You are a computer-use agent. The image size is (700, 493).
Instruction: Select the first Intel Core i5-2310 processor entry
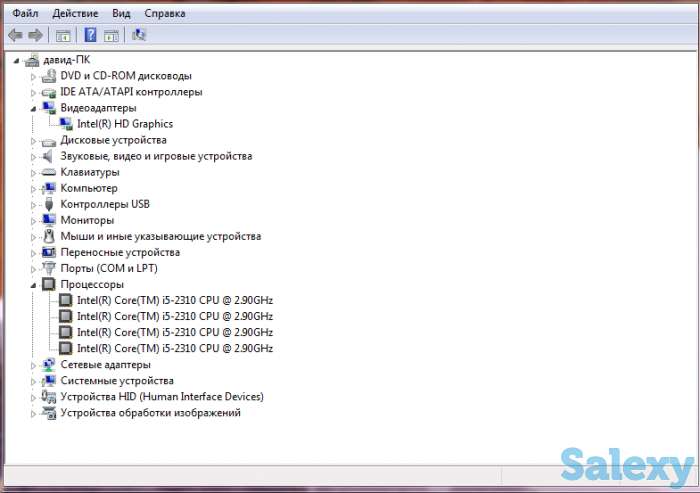pyautogui.click(x=174, y=300)
